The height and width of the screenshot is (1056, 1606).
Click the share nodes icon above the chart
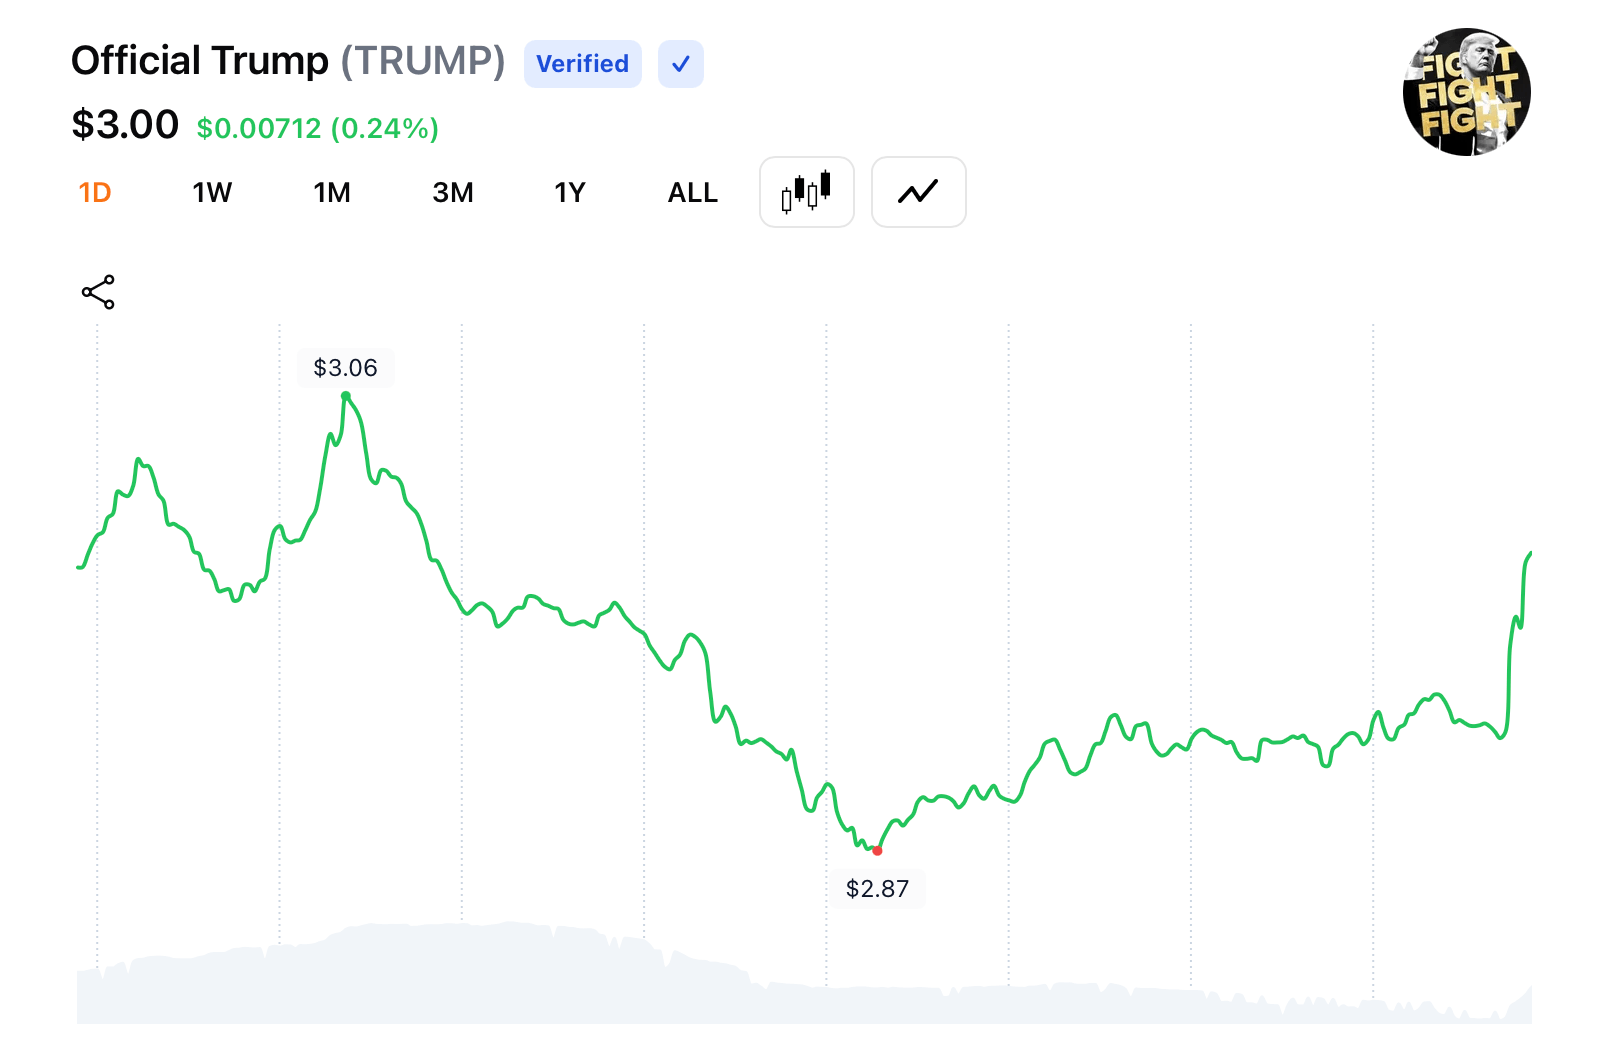(x=98, y=291)
